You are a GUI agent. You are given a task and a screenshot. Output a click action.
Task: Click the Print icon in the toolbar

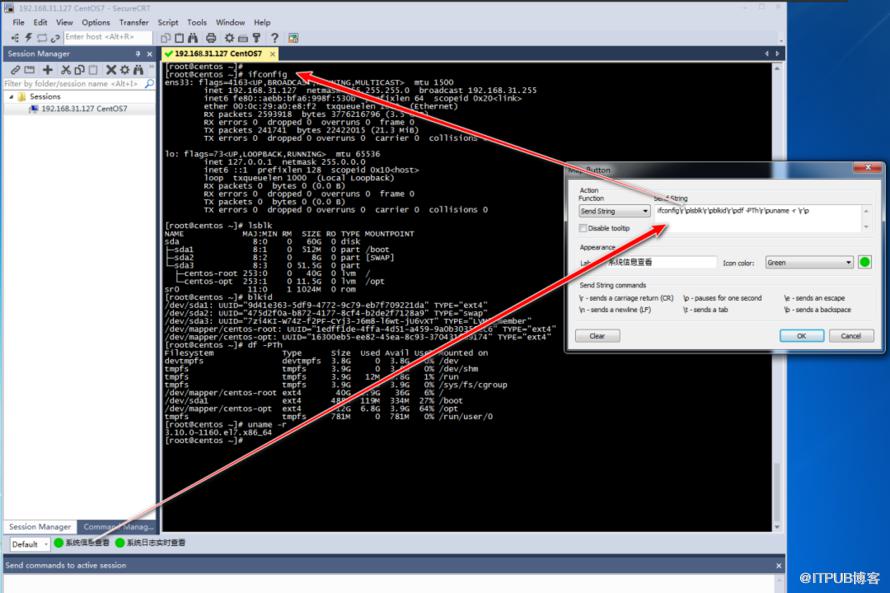tap(211, 38)
